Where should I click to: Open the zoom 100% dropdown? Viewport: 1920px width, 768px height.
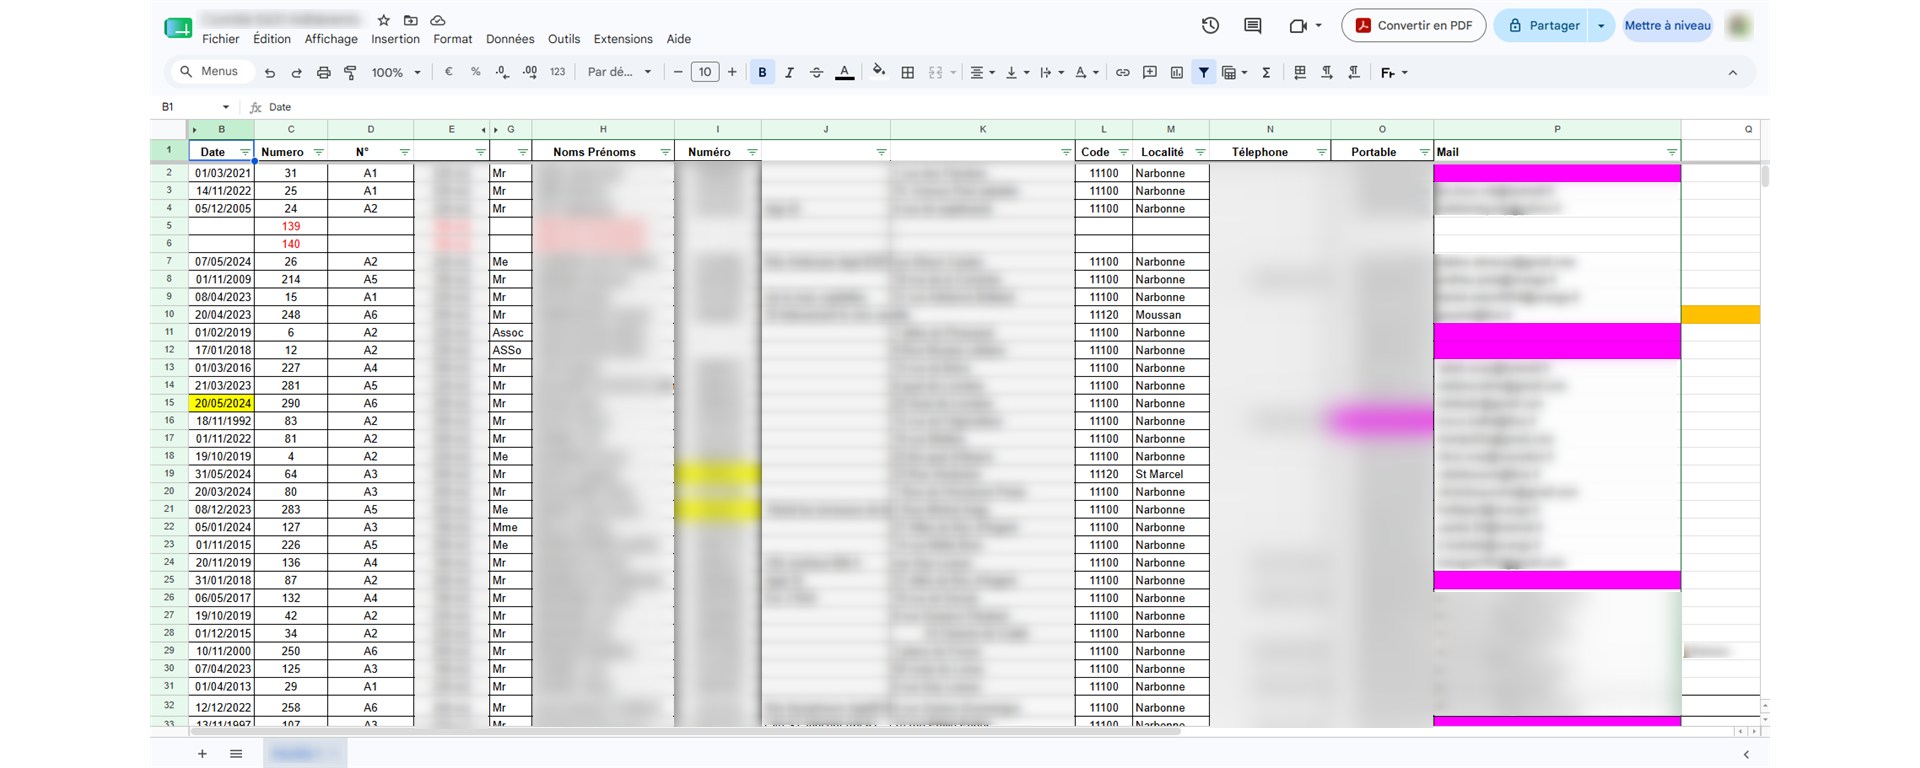click(x=396, y=72)
